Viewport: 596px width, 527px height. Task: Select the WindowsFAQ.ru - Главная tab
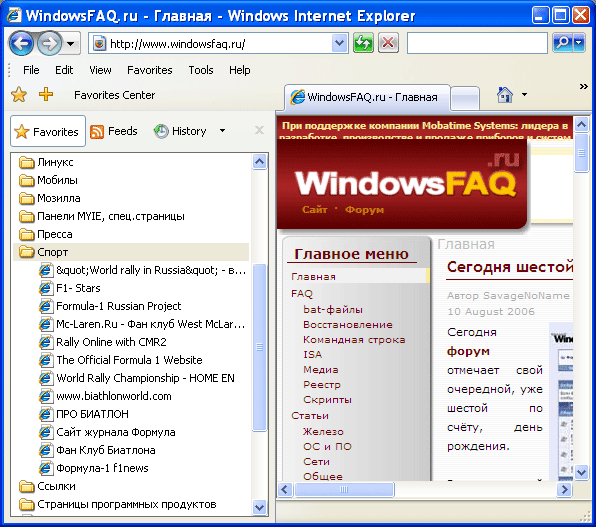[367, 97]
